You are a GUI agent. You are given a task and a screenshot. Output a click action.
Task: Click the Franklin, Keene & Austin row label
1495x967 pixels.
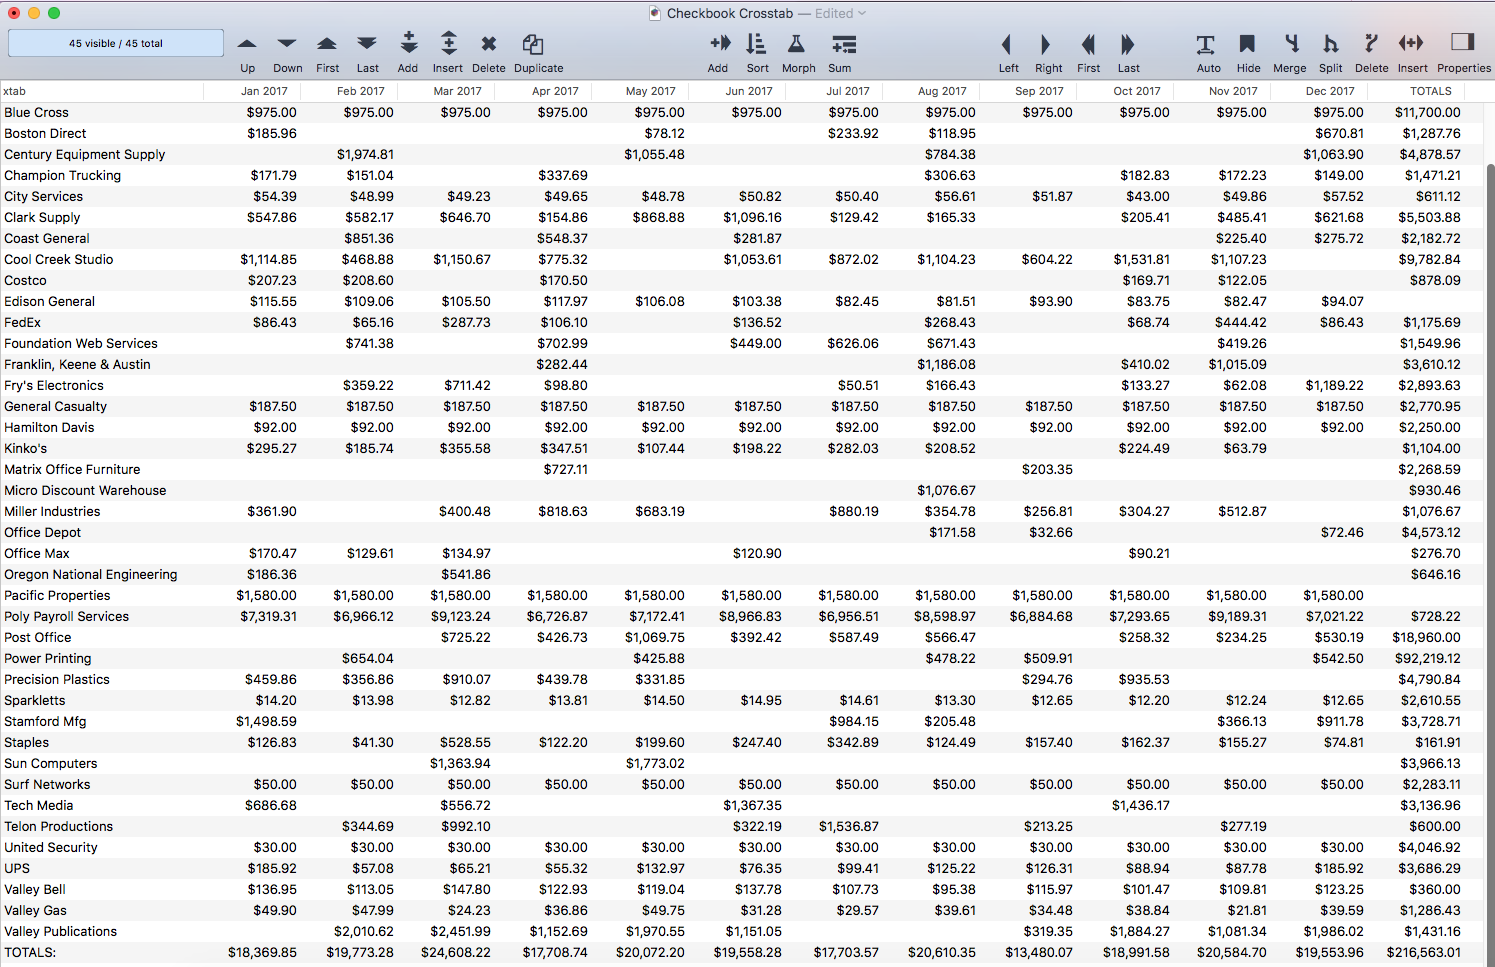tap(77, 364)
